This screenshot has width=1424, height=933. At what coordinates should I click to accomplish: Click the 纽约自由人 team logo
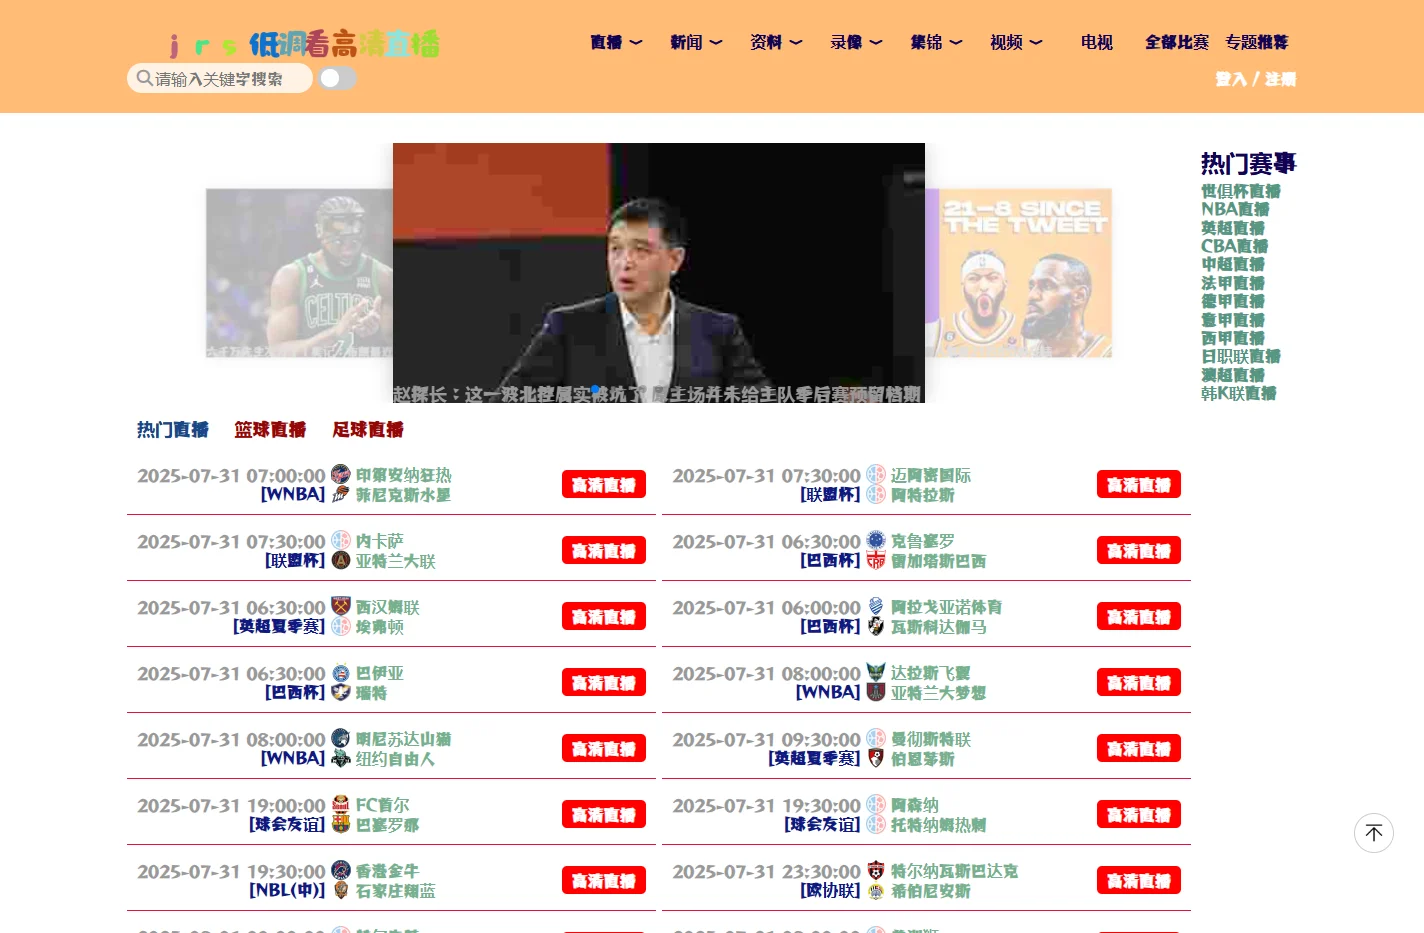pyautogui.click(x=341, y=758)
